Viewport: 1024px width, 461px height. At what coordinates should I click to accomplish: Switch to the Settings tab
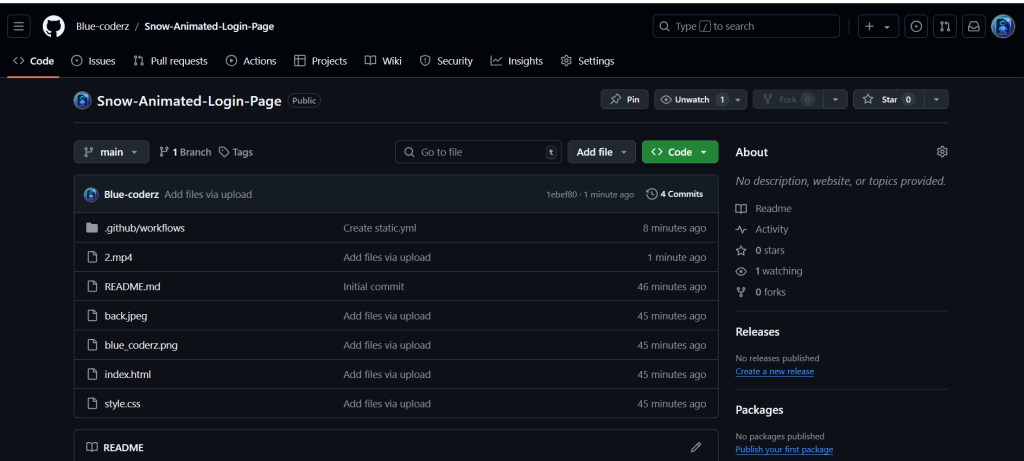pyautogui.click(x=587, y=61)
